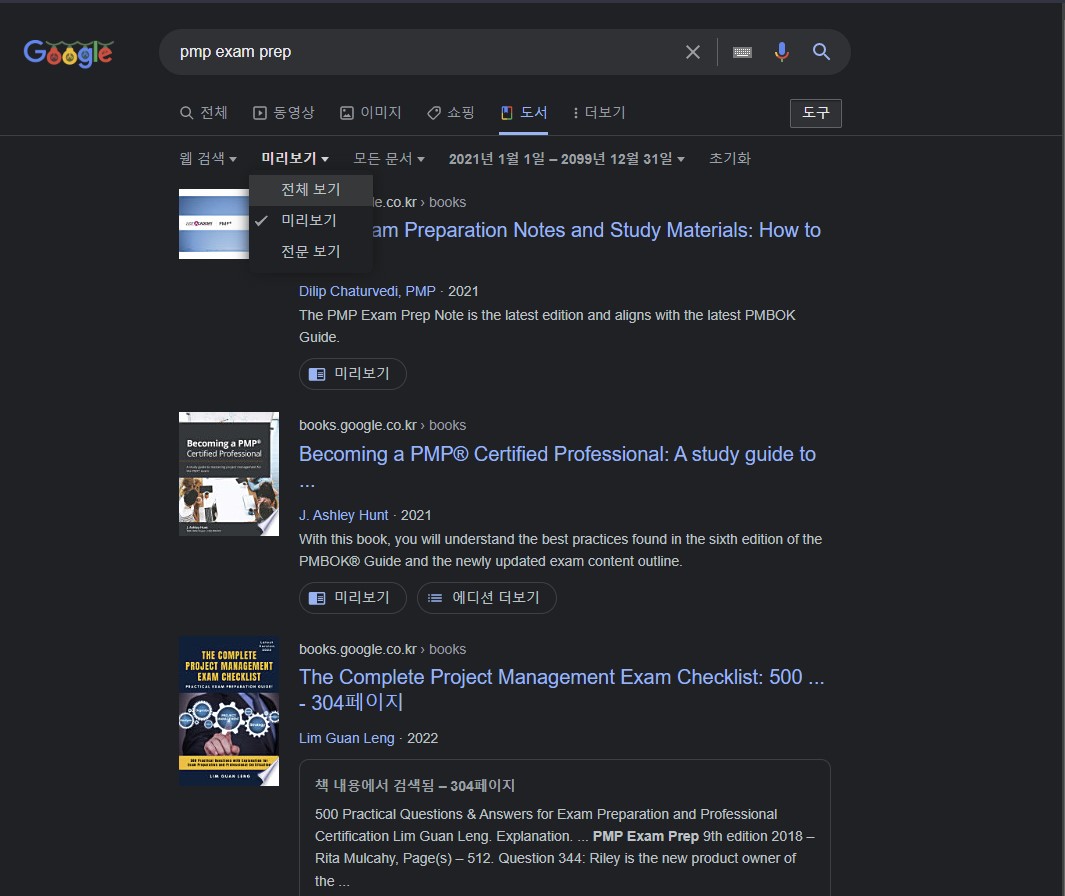1065x896 pixels.
Task: Clear the search query with X icon
Action: coord(692,52)
